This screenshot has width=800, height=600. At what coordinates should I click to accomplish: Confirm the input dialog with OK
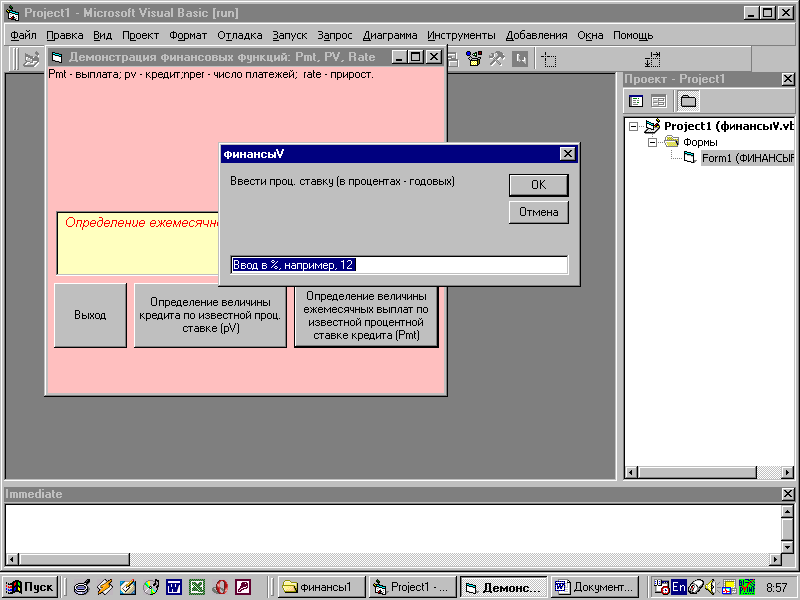point(538,185)
